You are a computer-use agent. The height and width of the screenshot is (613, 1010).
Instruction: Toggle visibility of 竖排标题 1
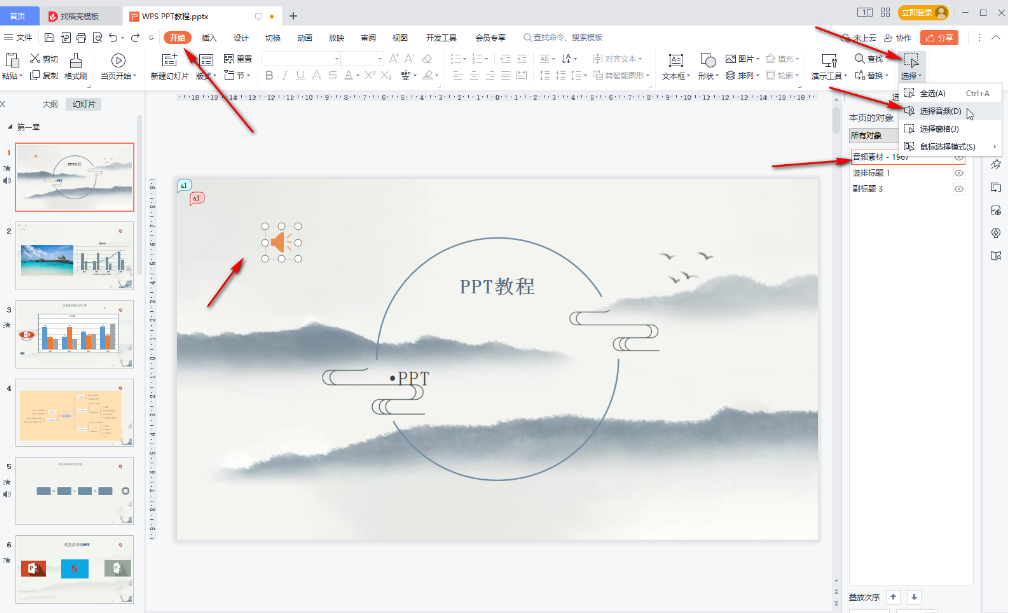pyautogui.click(x=958, y=172)
